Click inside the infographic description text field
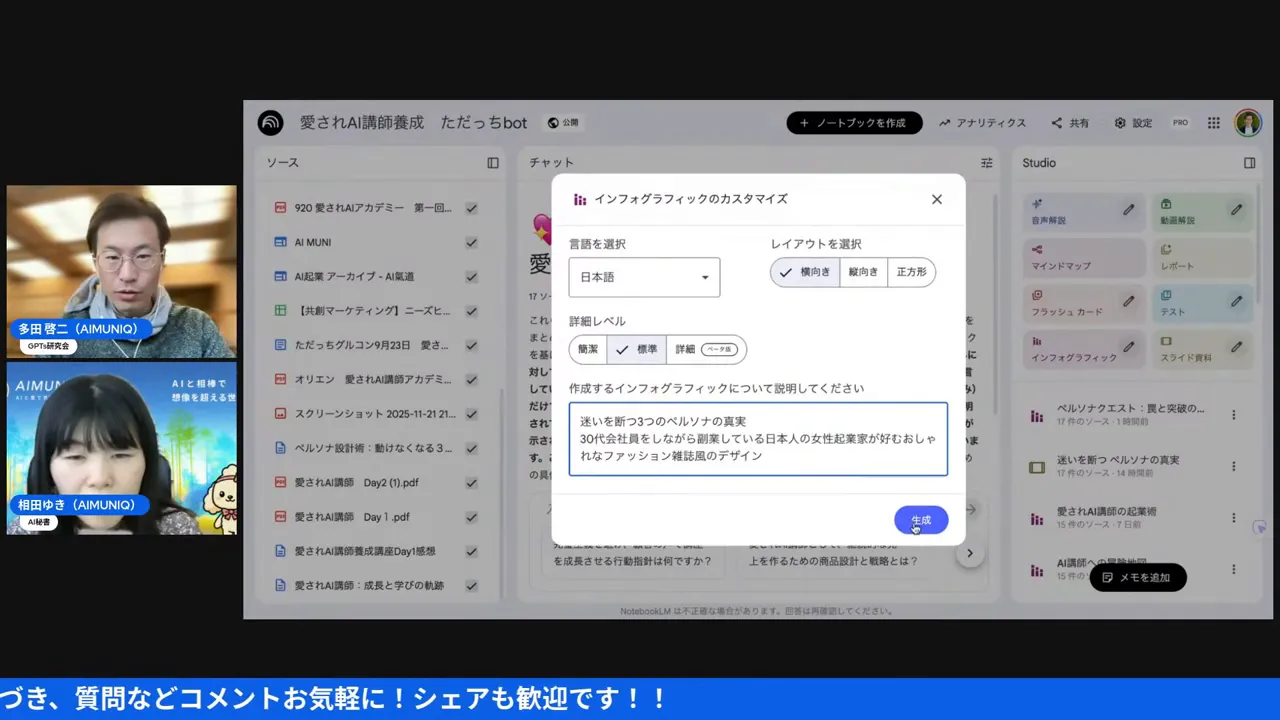The height and width of the screenshot is (720, 1280). 757,440
